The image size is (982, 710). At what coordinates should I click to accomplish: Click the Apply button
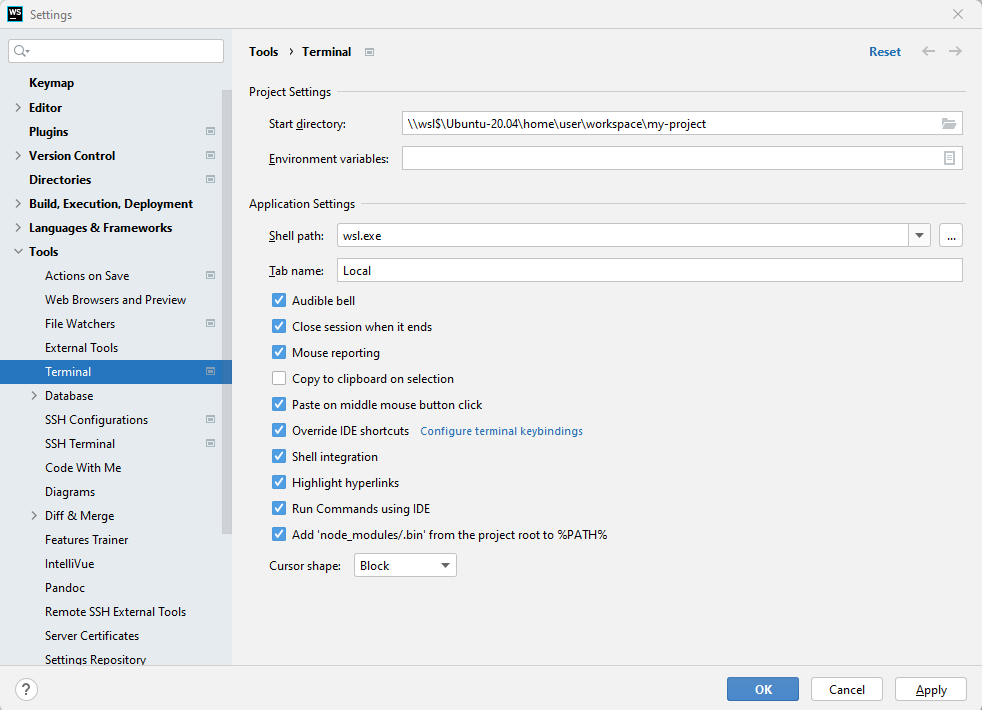point(930,689)
